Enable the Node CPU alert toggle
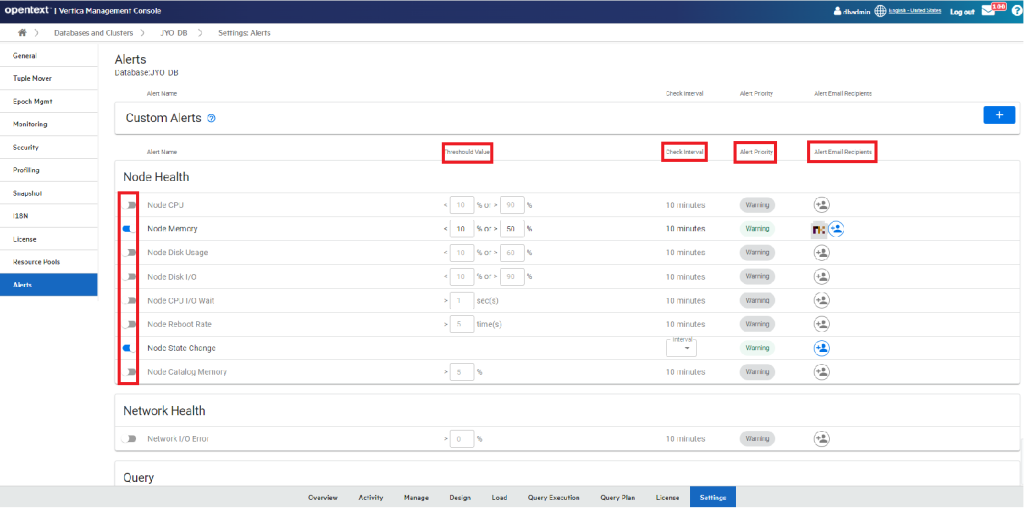The width and height of the screenshot is (1024, 509). (129, 205)
